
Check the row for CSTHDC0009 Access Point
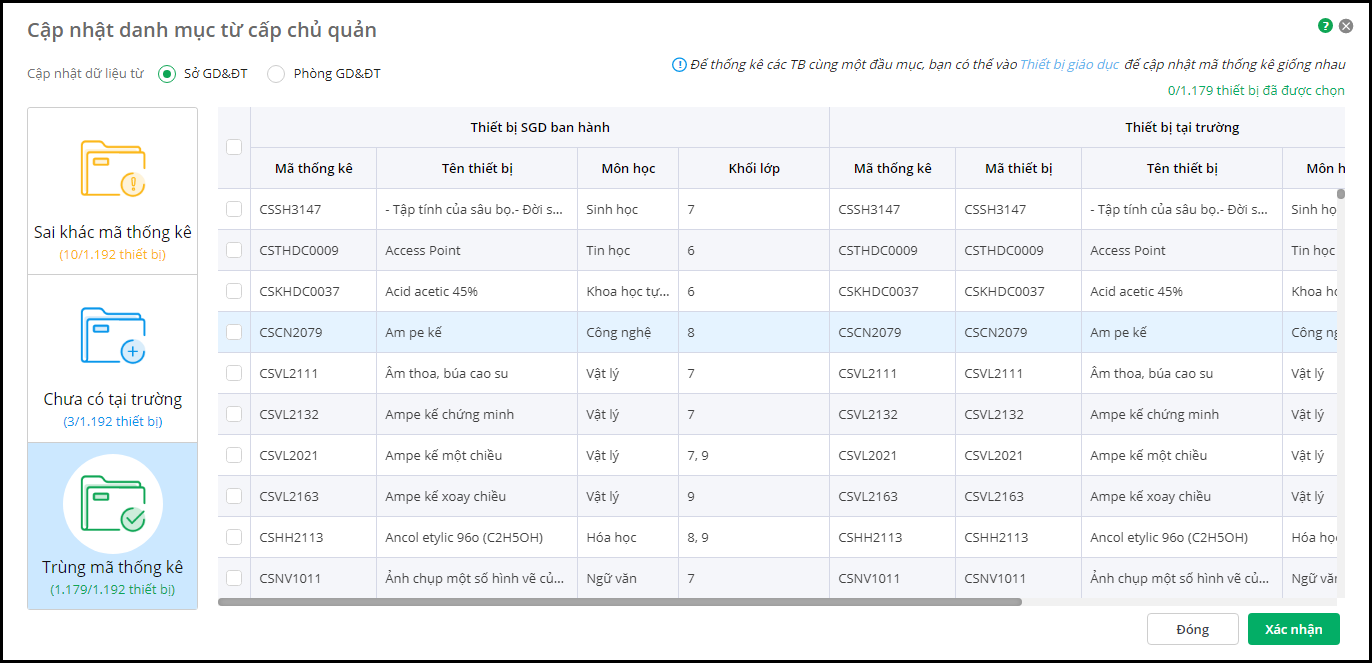coord(234,250)
